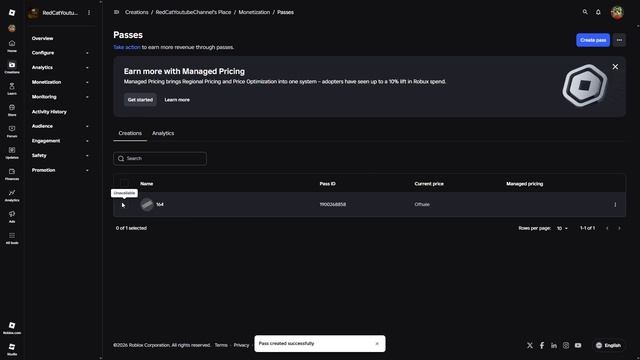Open the more options button beside Create pass
The width and height of the screenshot is (640, 360).
point(619,40)
